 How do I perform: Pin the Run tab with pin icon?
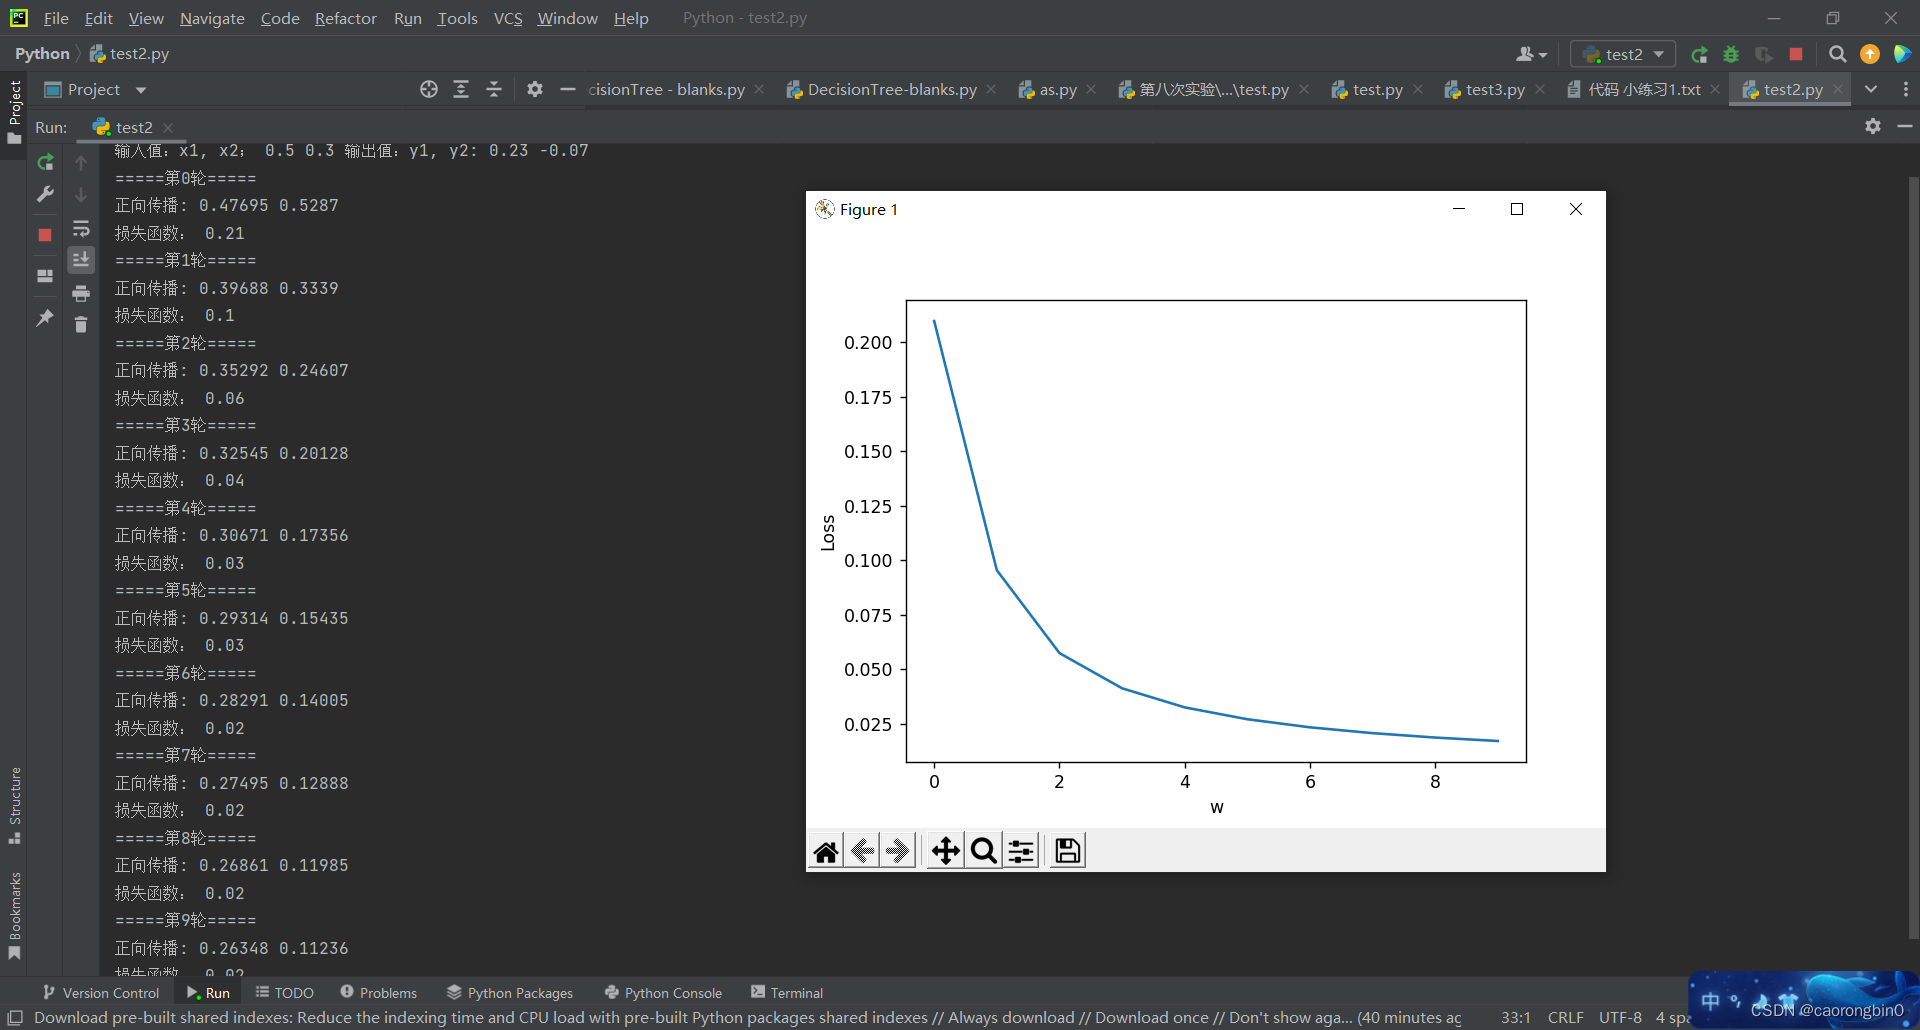tap(45, 318)
